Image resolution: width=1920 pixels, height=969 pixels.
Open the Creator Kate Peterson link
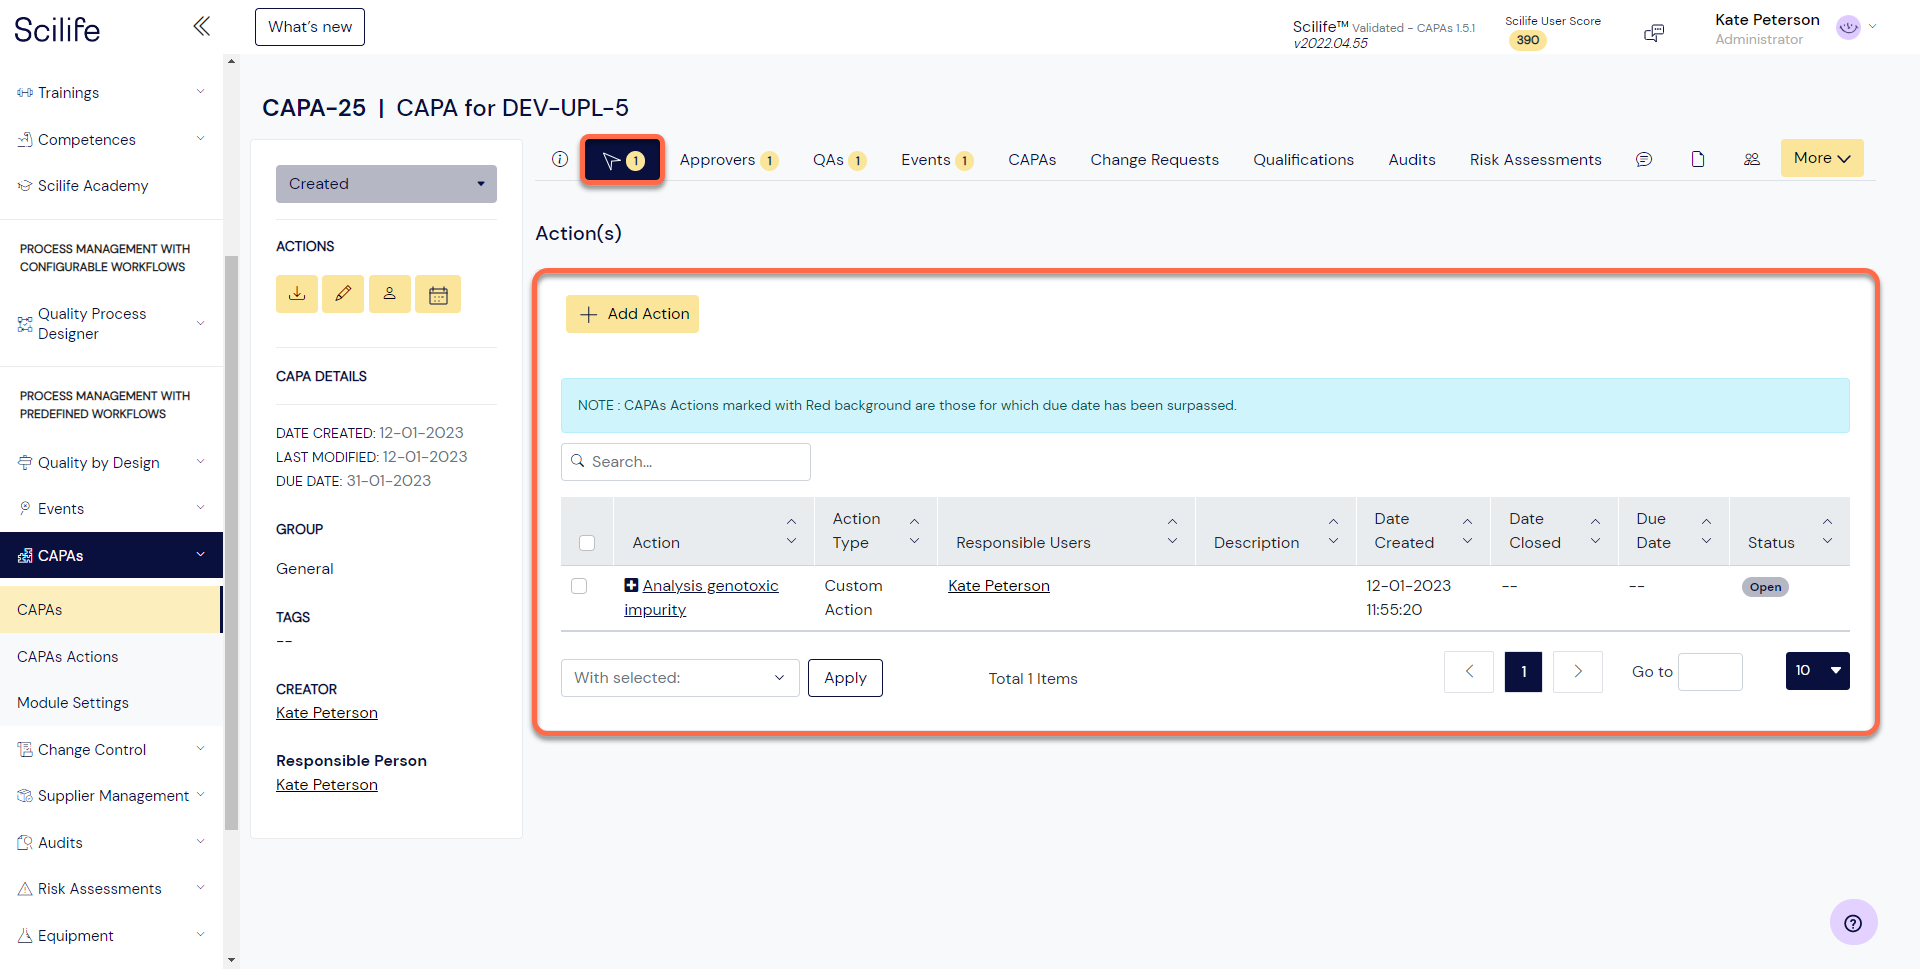pyautogui.click(x=327, y=713)
